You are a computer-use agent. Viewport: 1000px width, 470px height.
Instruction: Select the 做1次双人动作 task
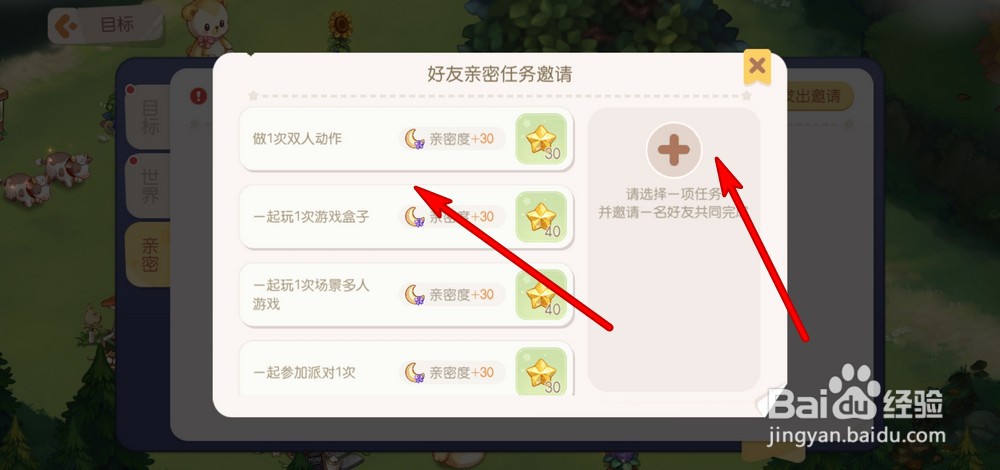pyautogui.click(x=406, y=139)
